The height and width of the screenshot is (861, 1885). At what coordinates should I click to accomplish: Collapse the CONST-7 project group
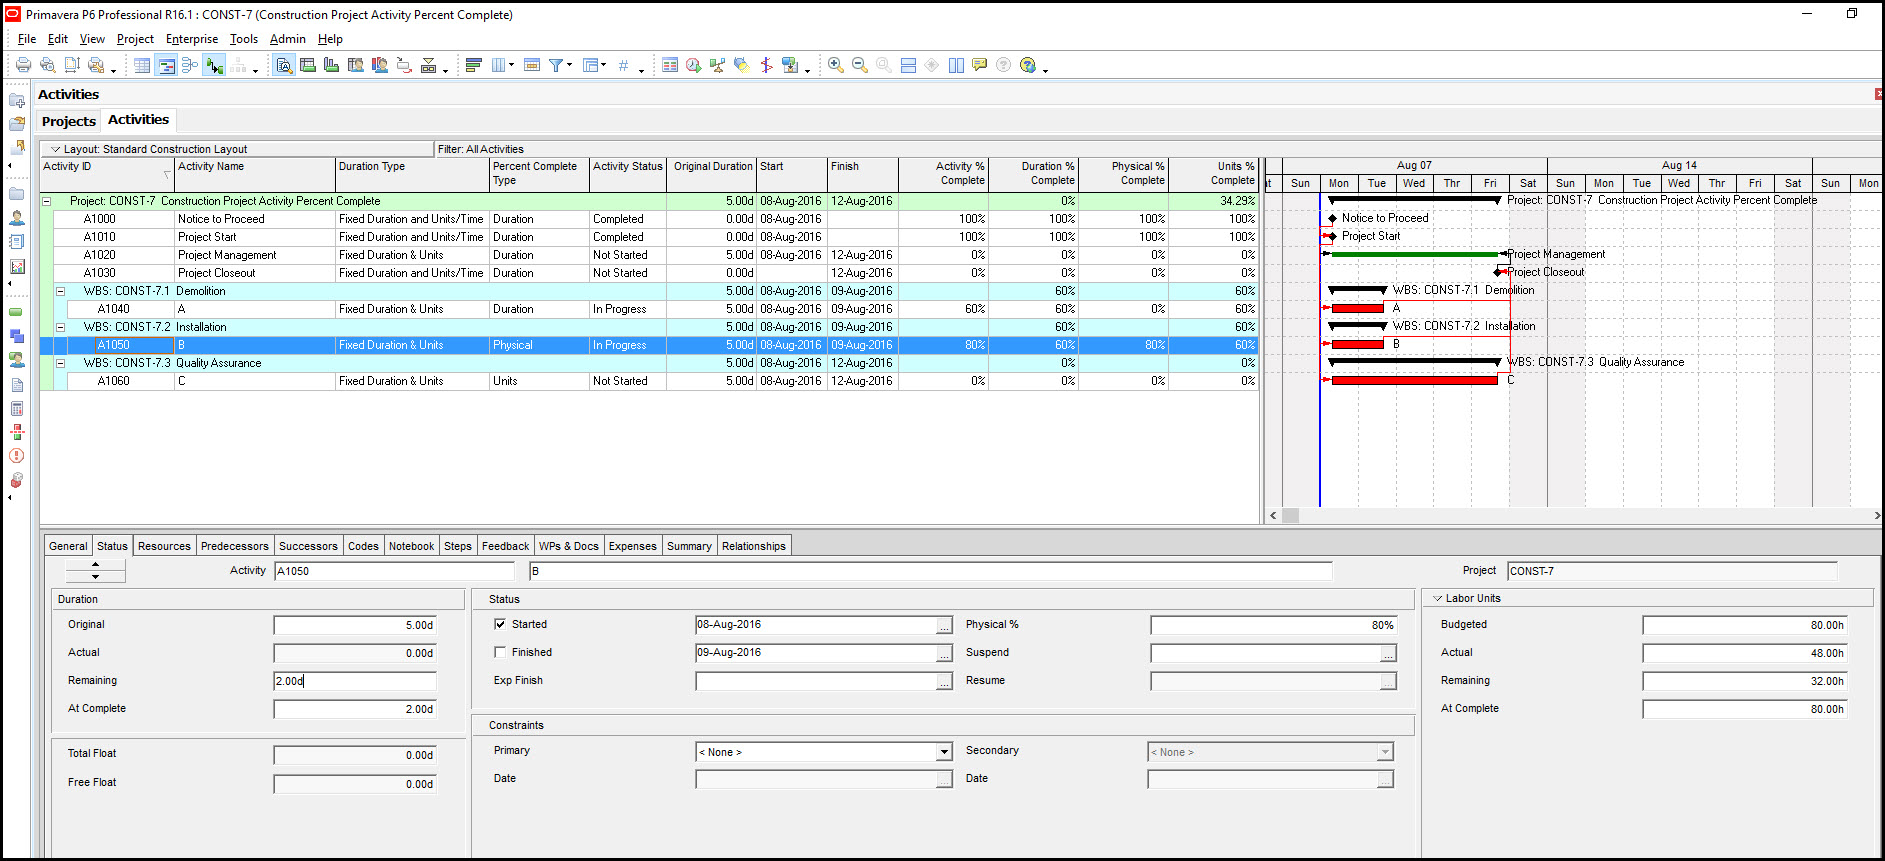pyautogui.click(x=46, y=201)
